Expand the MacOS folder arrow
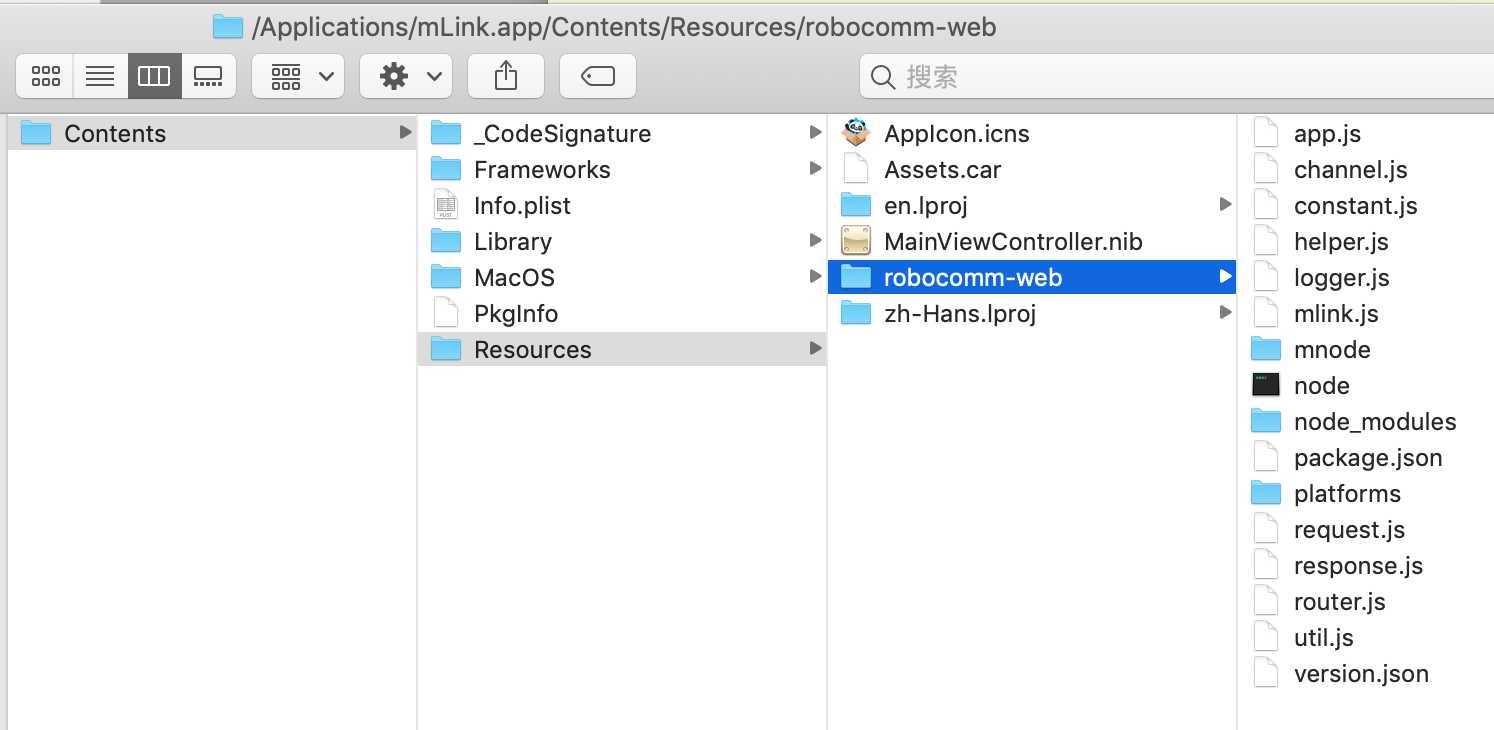Screen dimensions: 1494x730 pyautogui.click(x=815, y=276)
